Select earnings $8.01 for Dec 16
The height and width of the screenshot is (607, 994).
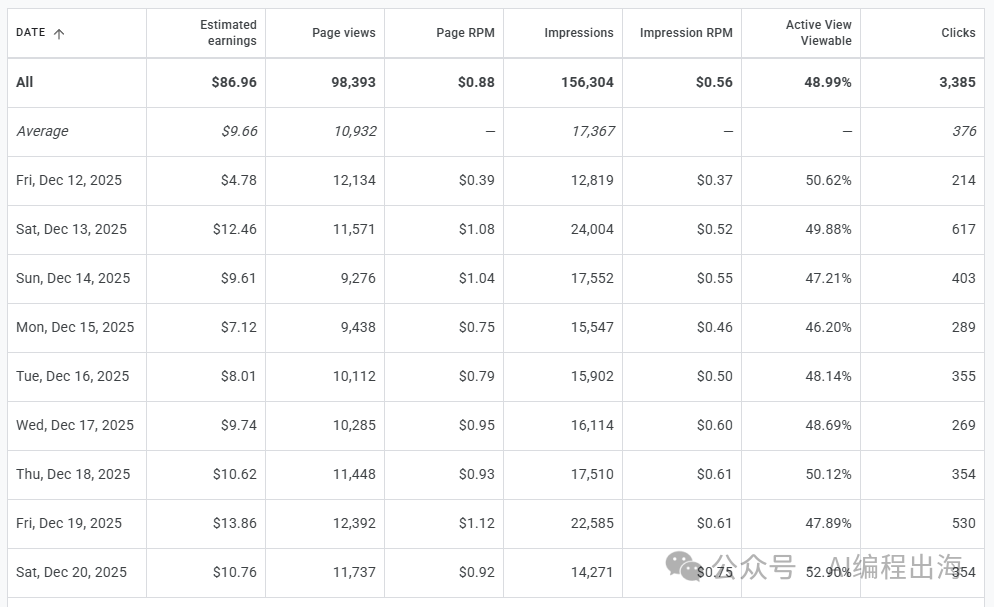238,376
